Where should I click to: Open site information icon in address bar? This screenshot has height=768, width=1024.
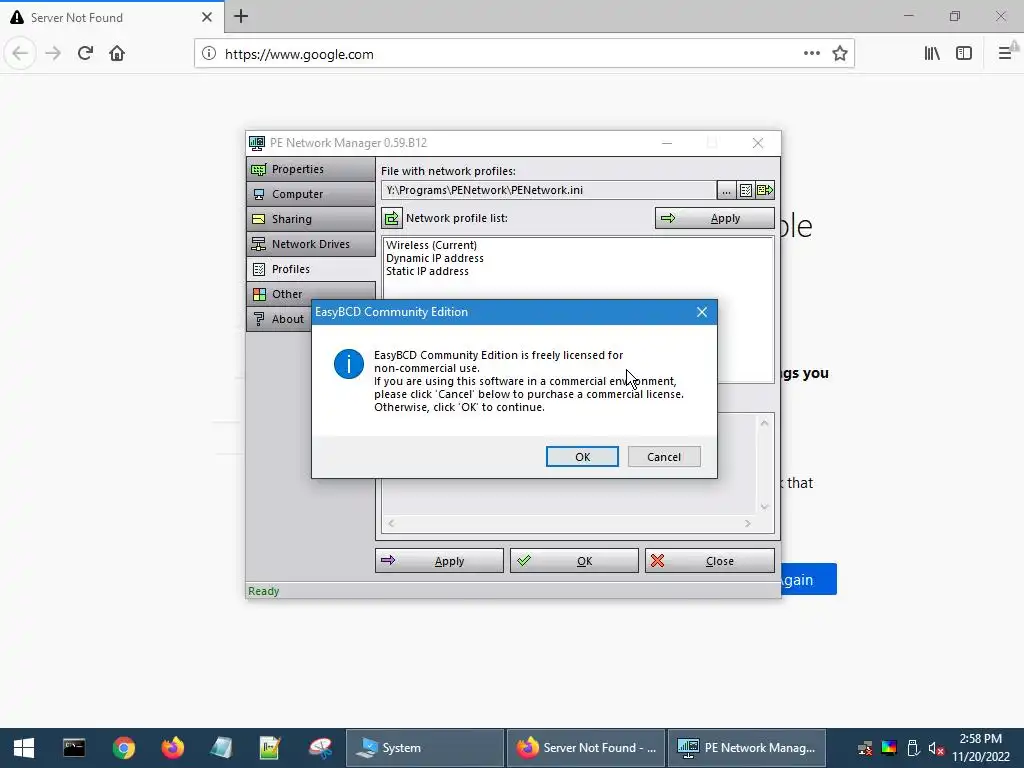tap(208, 54)
